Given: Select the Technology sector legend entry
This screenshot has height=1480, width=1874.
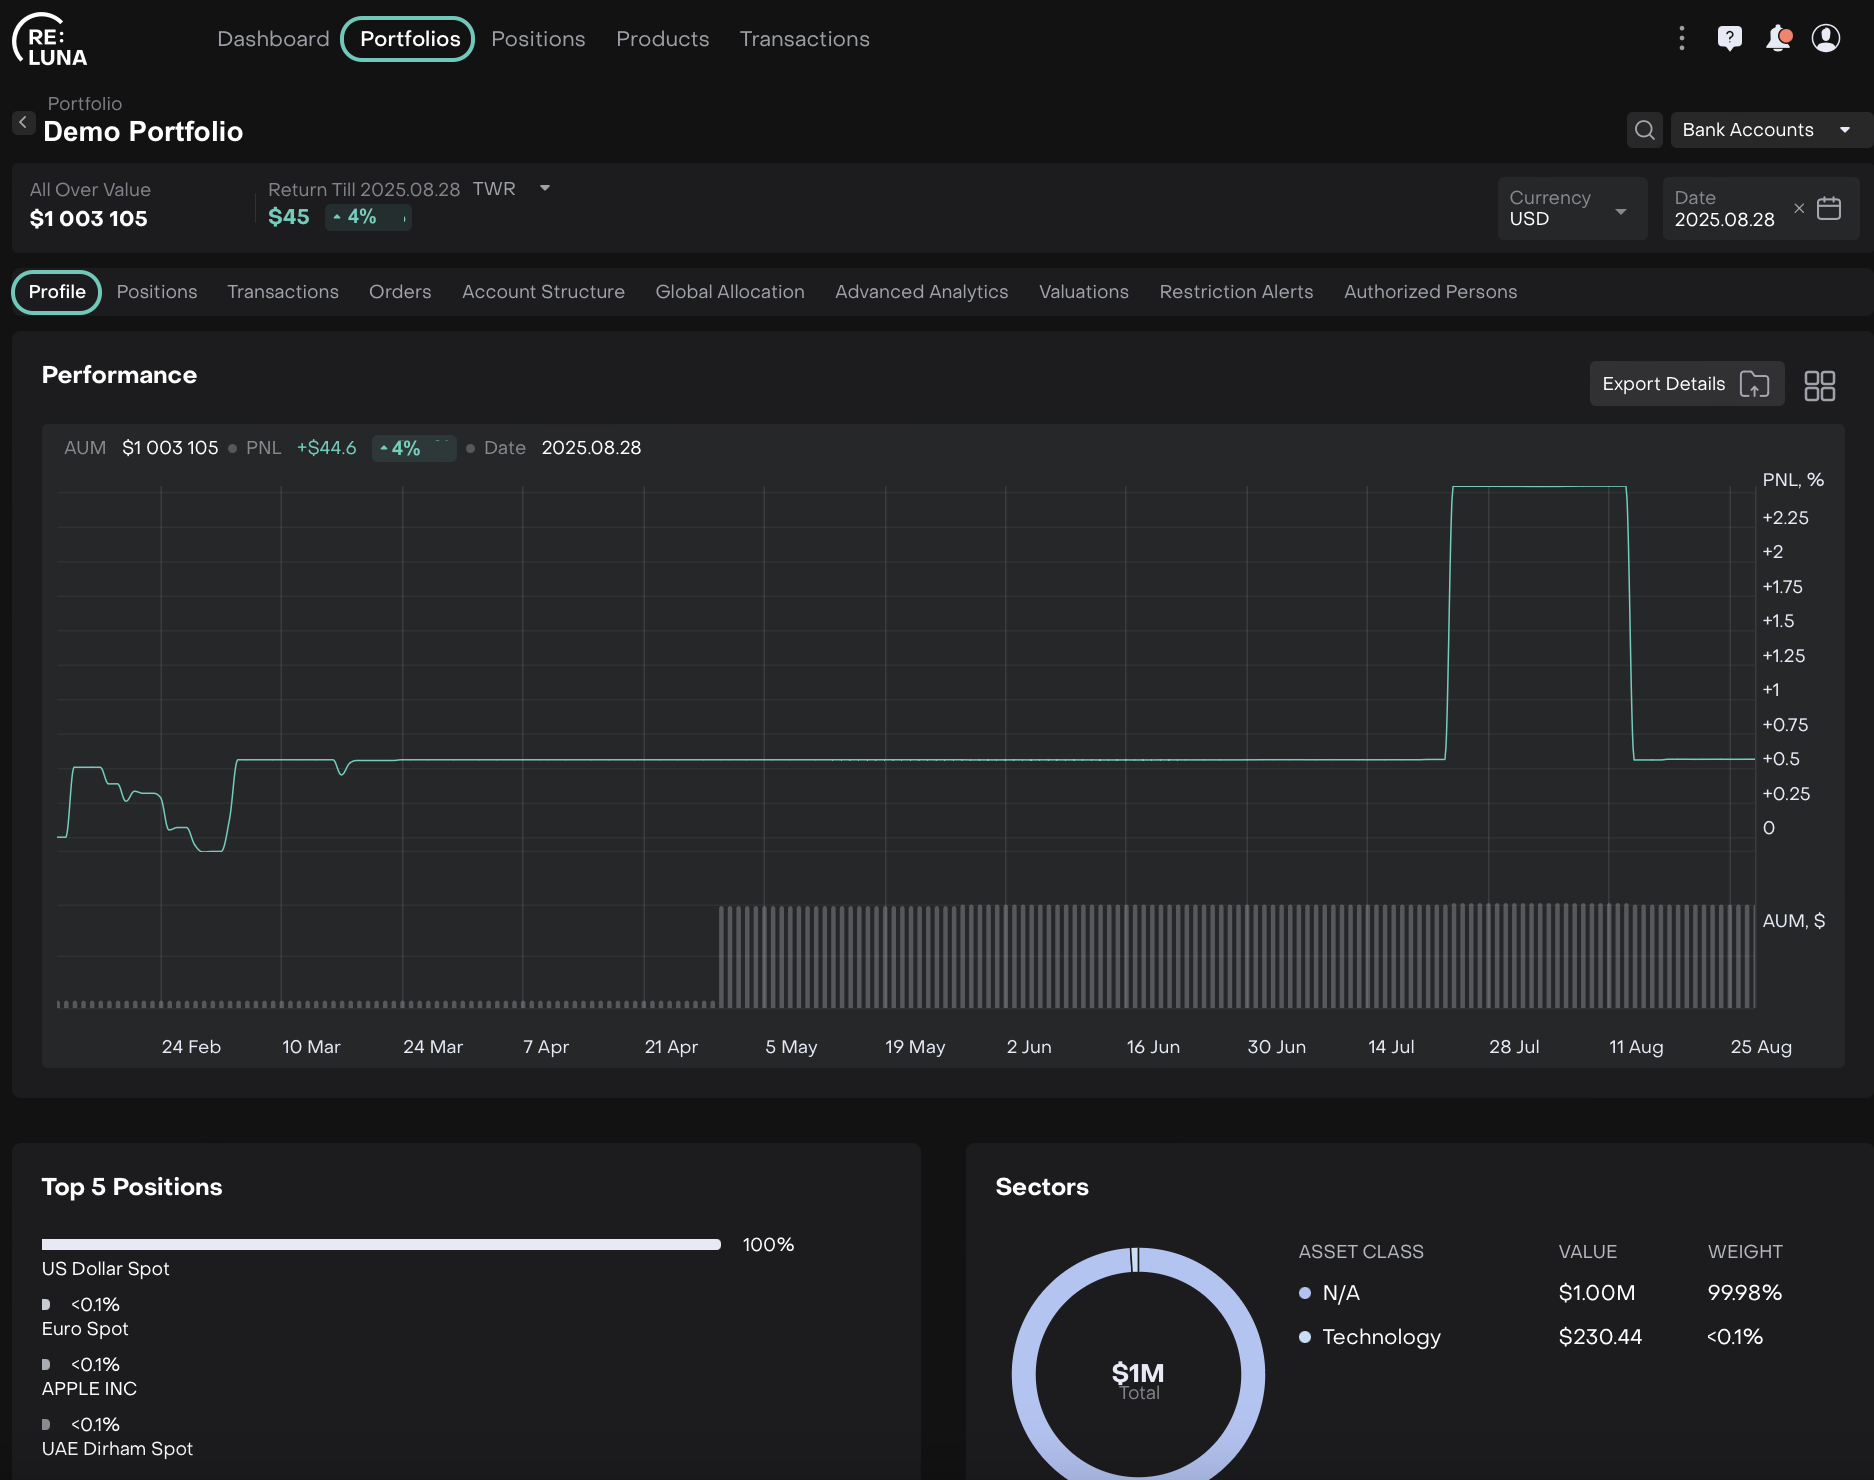Looking at the screenshot, I should pyautogui.click(x=1381, y=1337).
